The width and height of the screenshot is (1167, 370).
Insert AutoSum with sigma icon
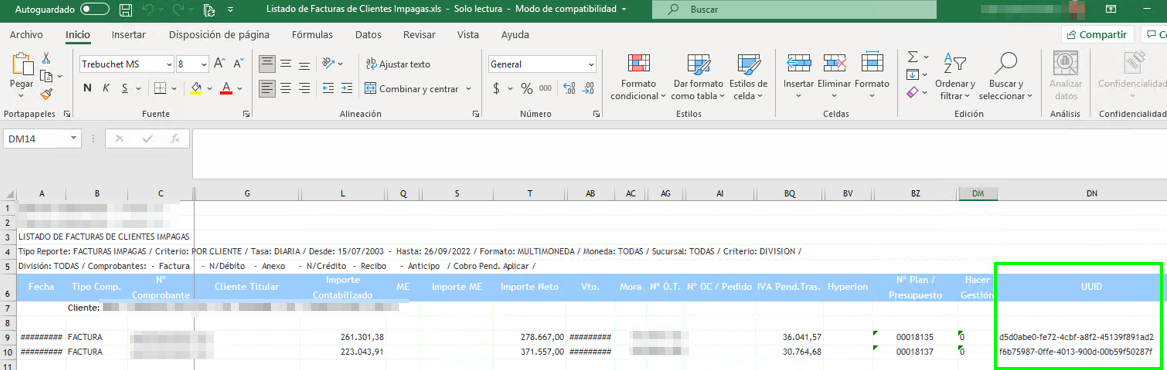coord(913,57)
